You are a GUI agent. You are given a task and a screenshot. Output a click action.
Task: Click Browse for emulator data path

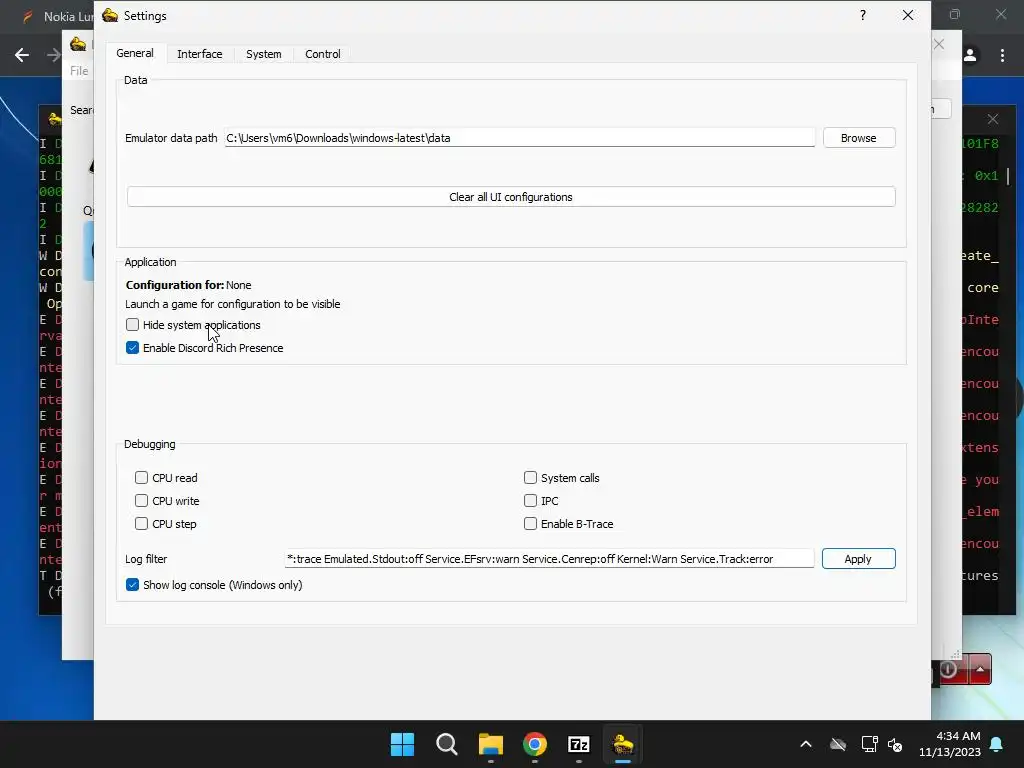[858, 138]
